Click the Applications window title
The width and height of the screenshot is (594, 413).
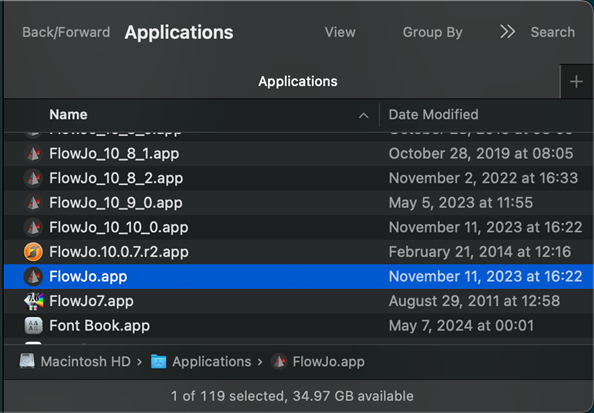179,33
